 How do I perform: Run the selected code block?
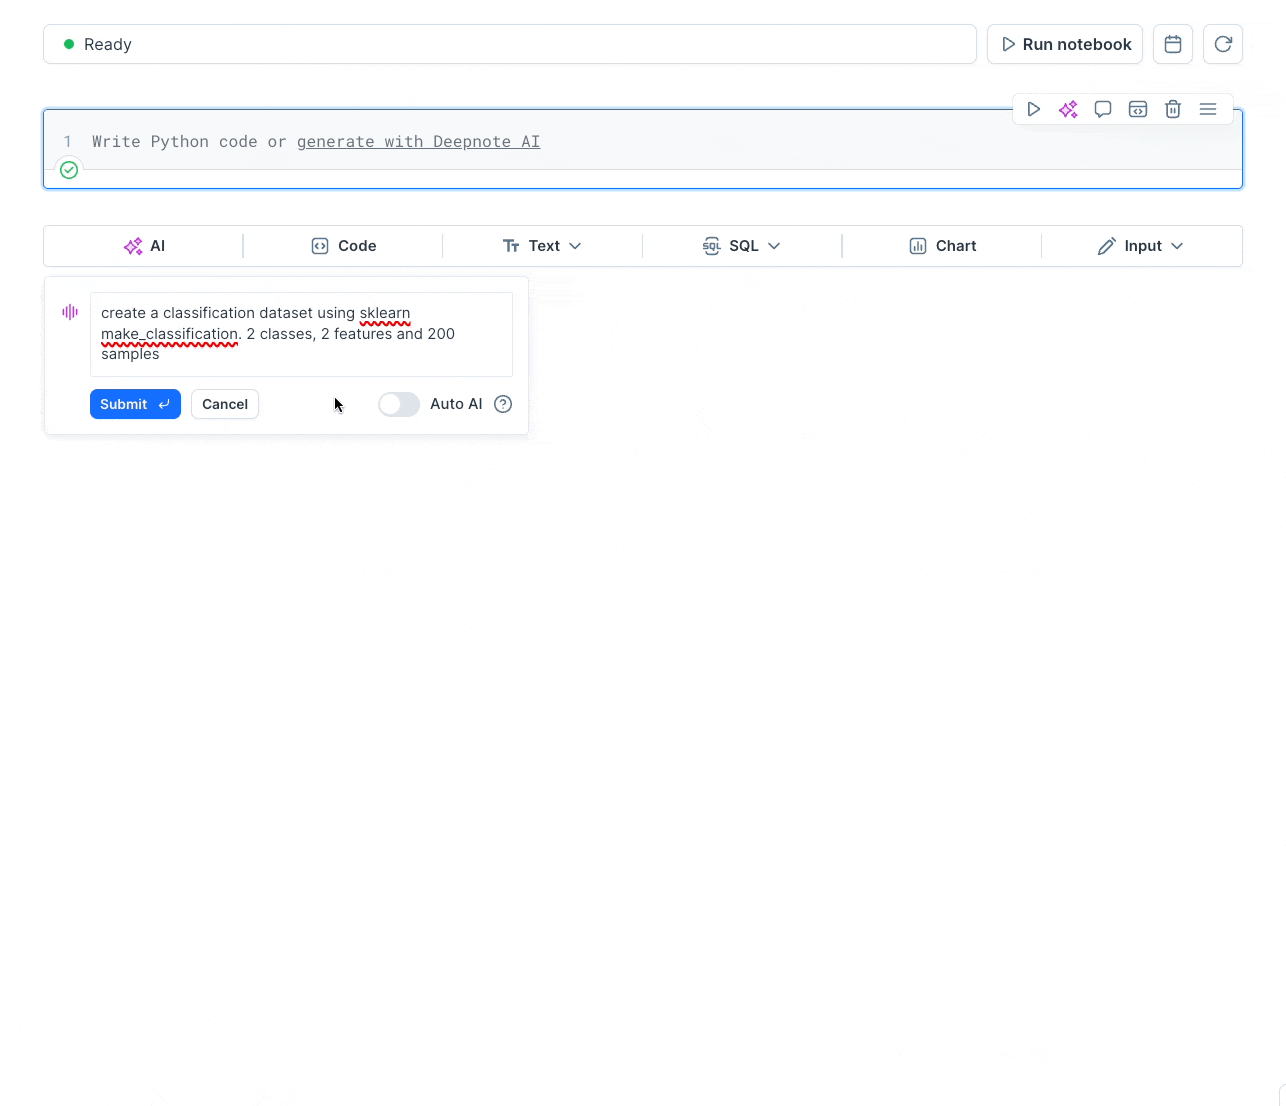1033,109
